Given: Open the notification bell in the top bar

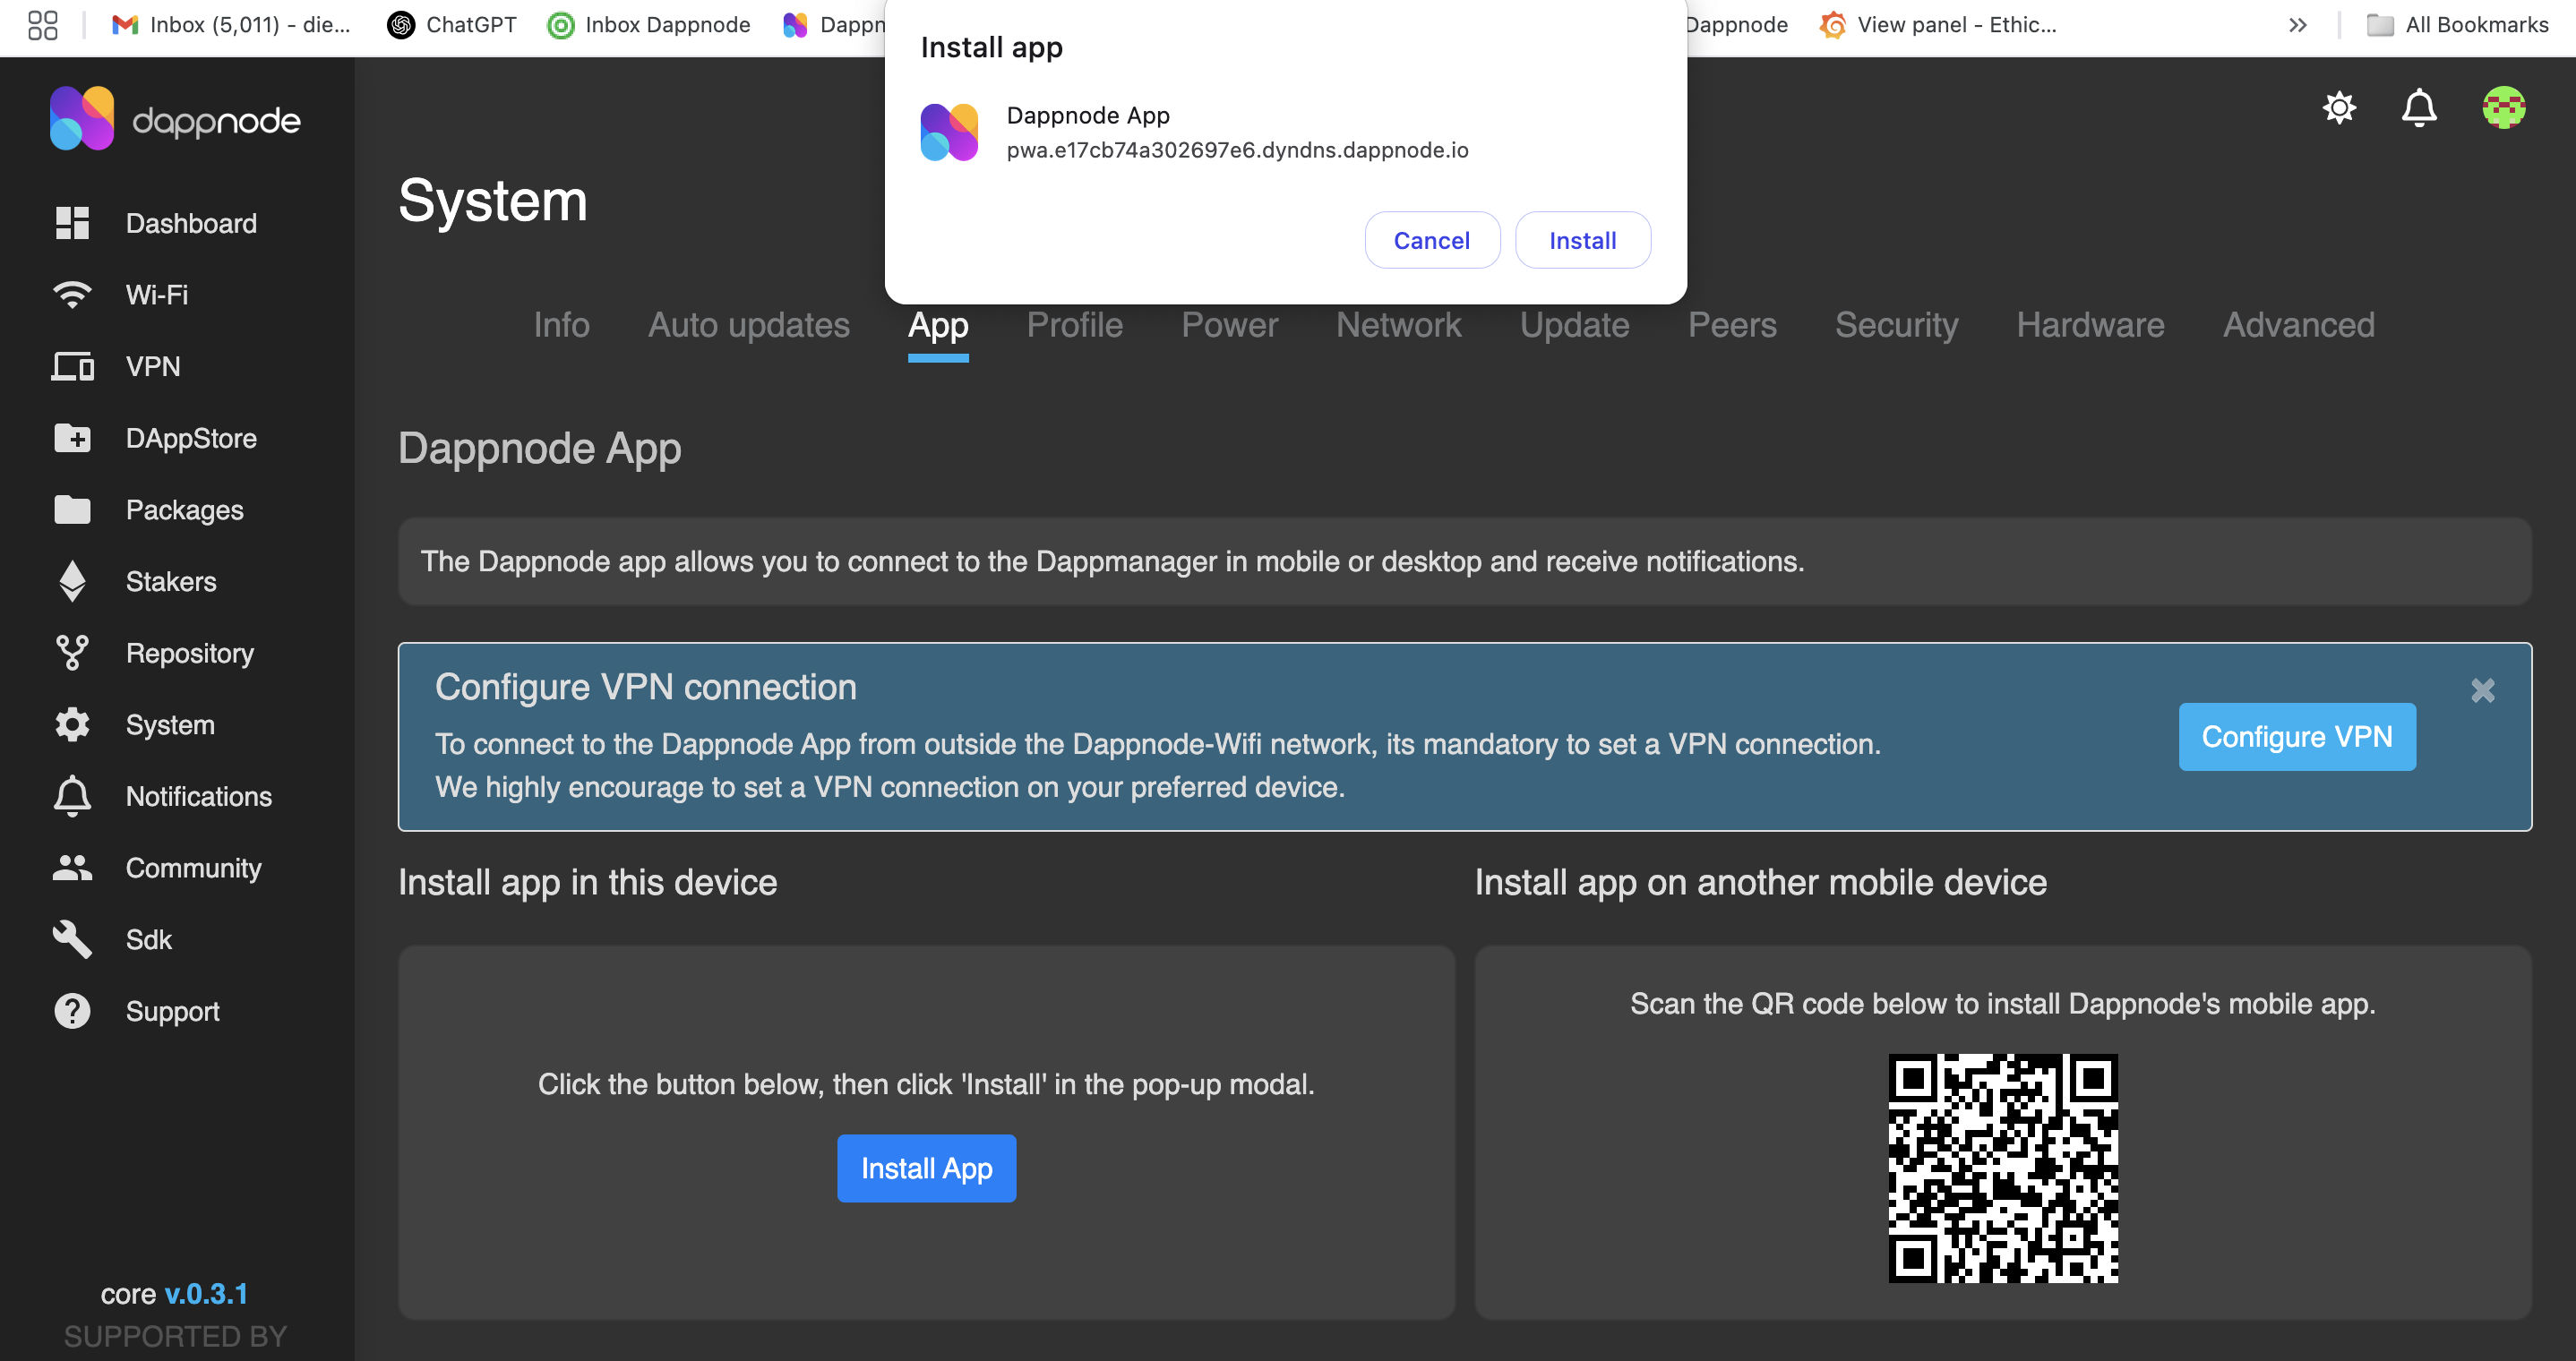Looking at the screenshot, I should pyautogui.click(x=2419, y=108).
